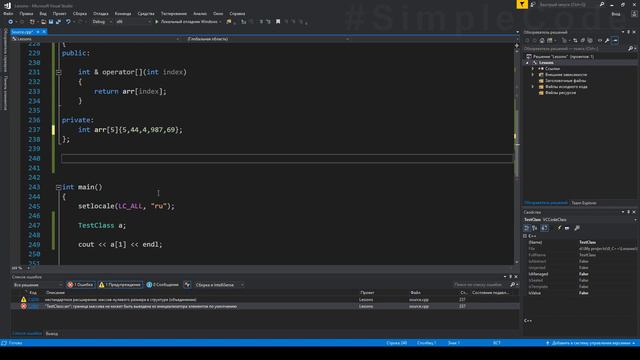Click the warning code link in error list

point(33,300)
